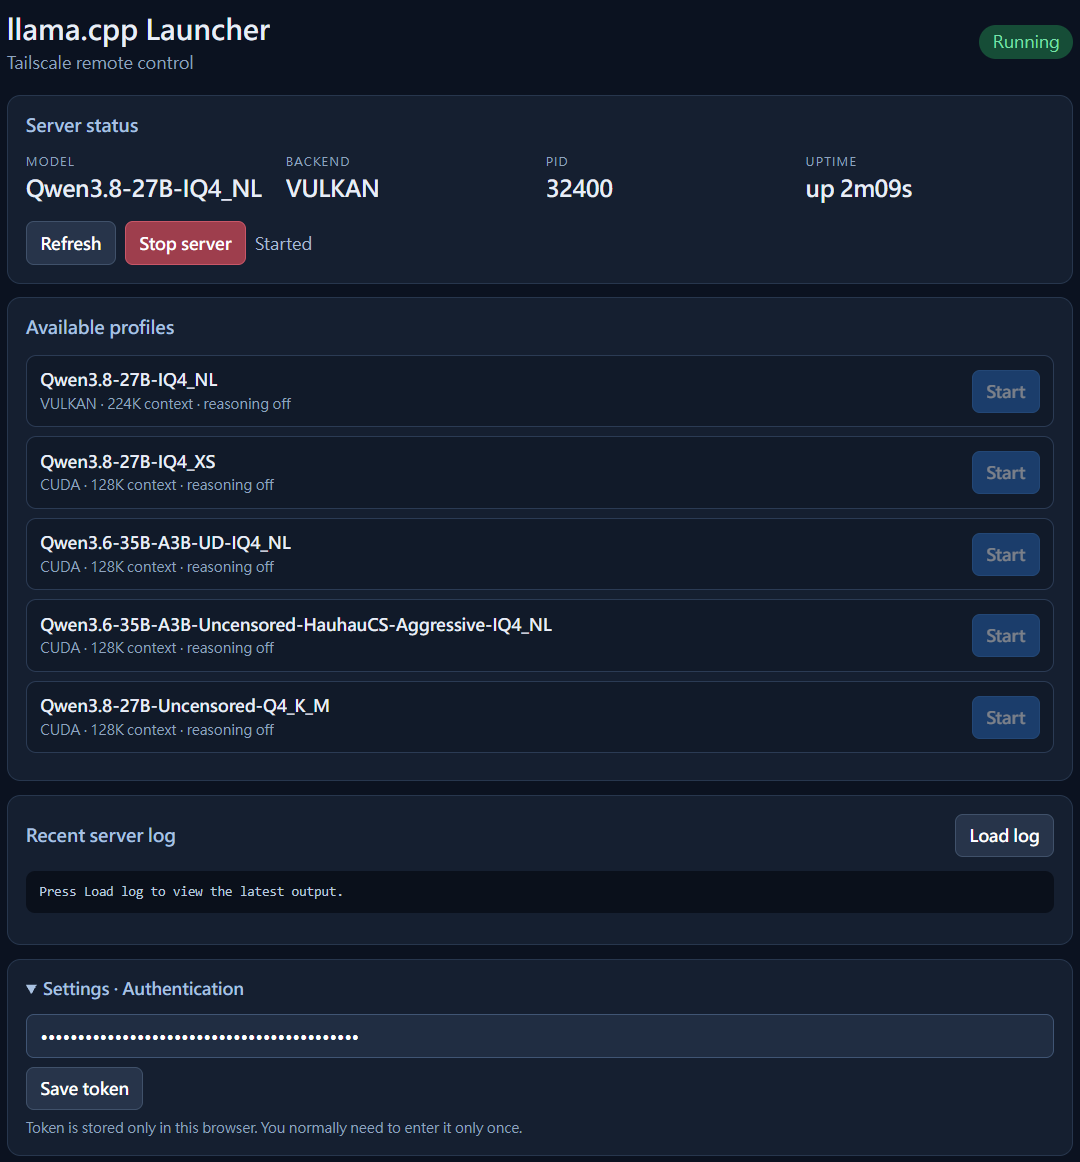Click 'Token is stored only in this browser' note

click(x=274, y=1128)
